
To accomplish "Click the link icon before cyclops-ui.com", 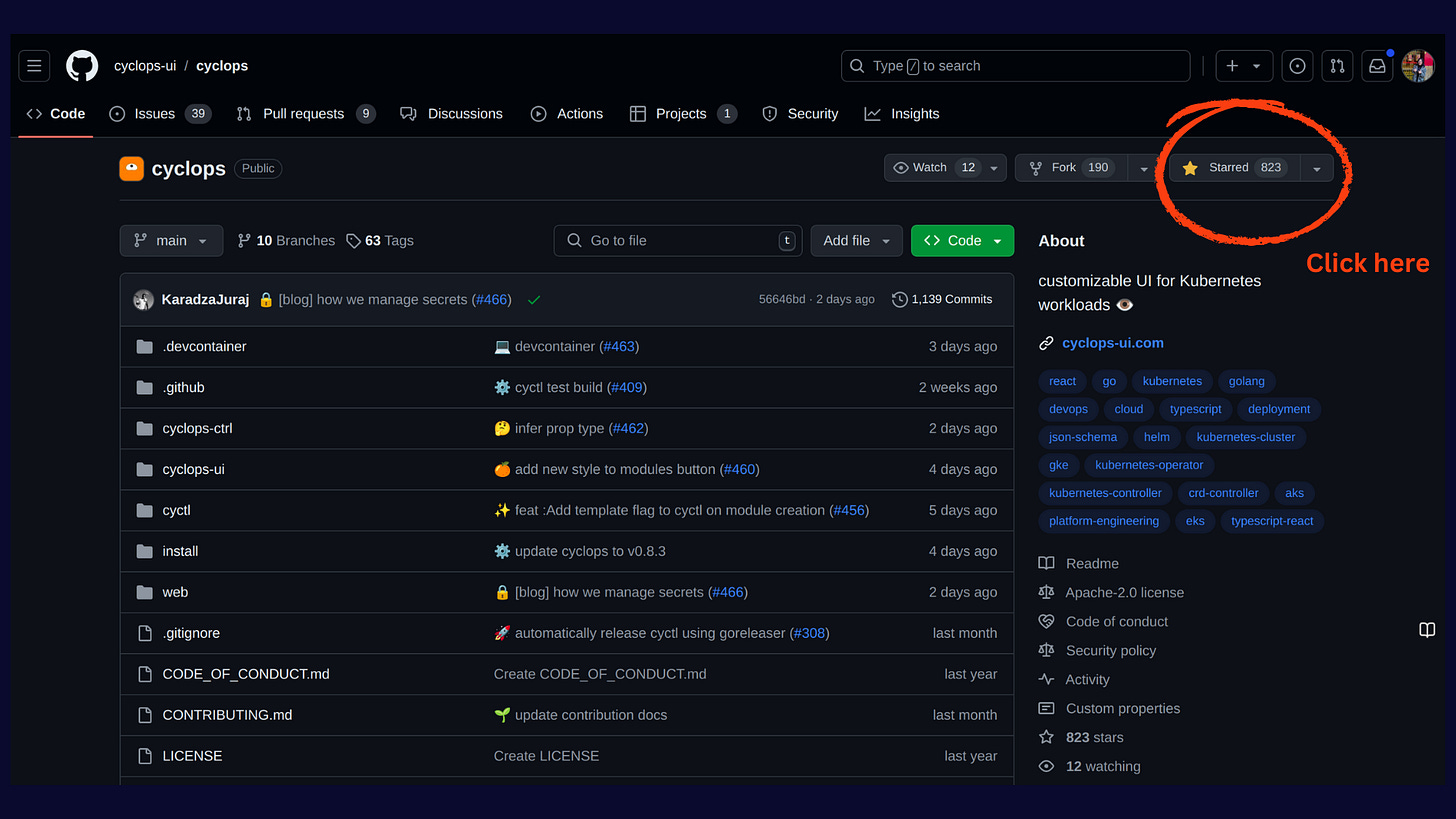I will [1046, 343].
